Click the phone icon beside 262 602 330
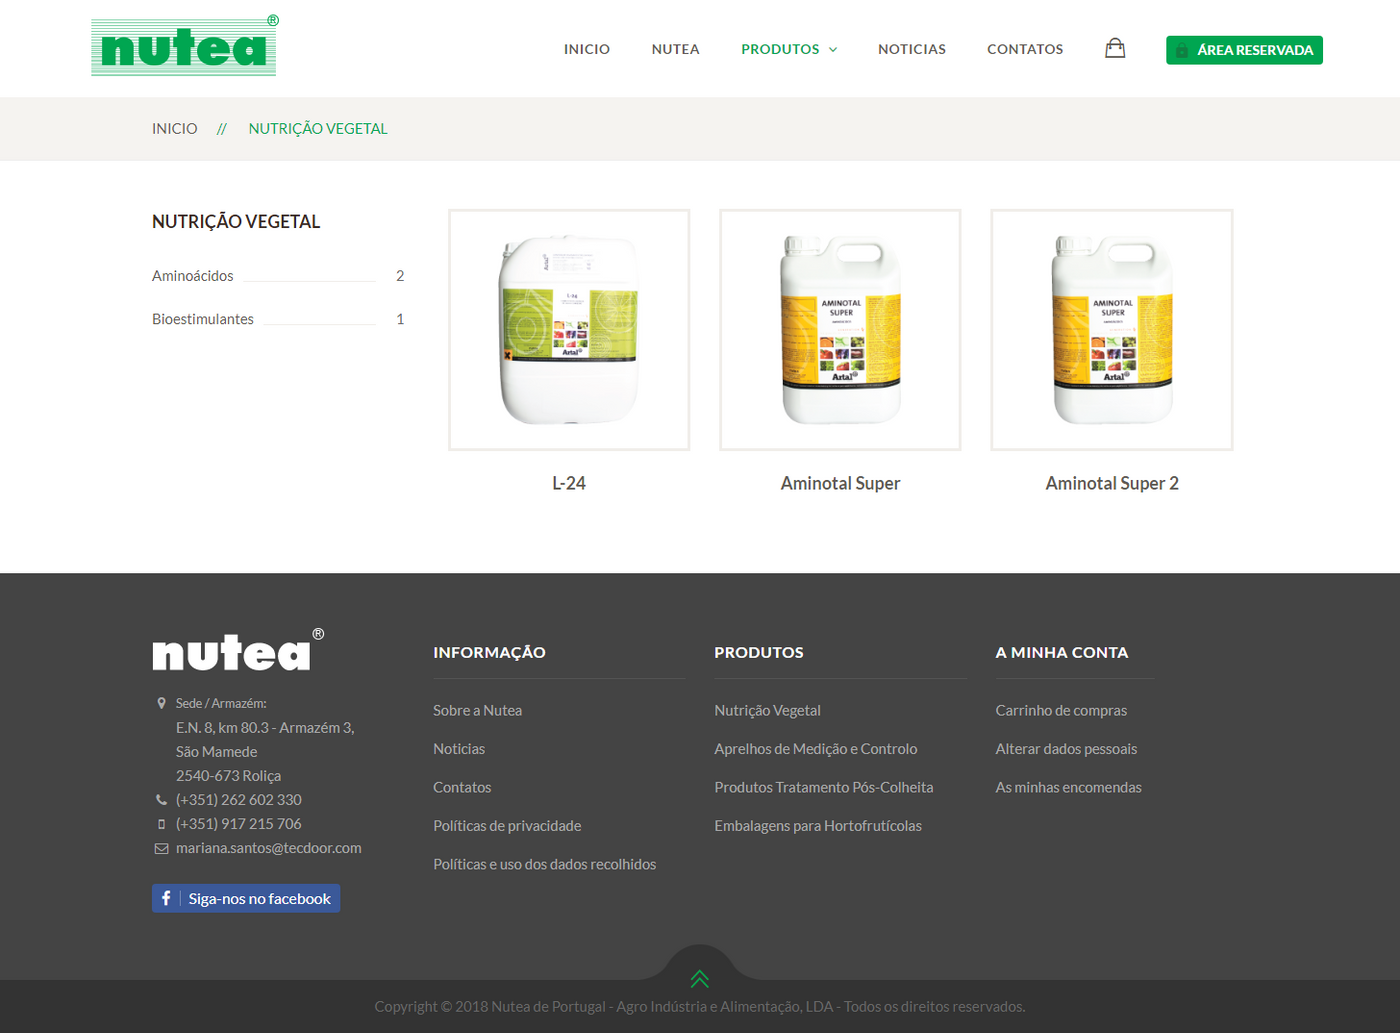The width and height of the screenshot is (1400, 1033). coord(161,800)
